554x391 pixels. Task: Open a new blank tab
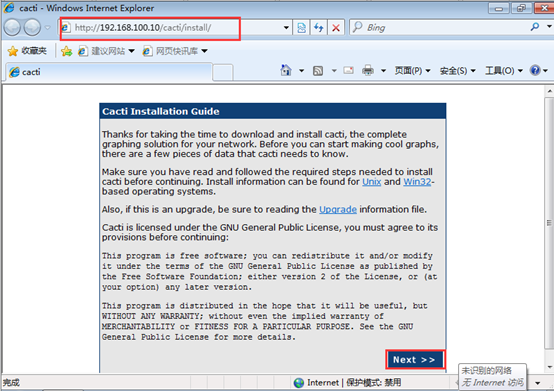coord(223,72)
